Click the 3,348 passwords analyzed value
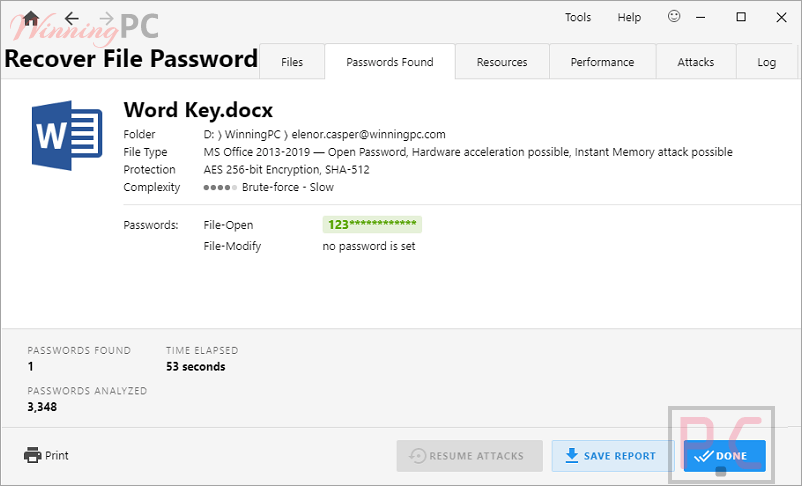The image size is (802, 486). (x=42, y=407)
